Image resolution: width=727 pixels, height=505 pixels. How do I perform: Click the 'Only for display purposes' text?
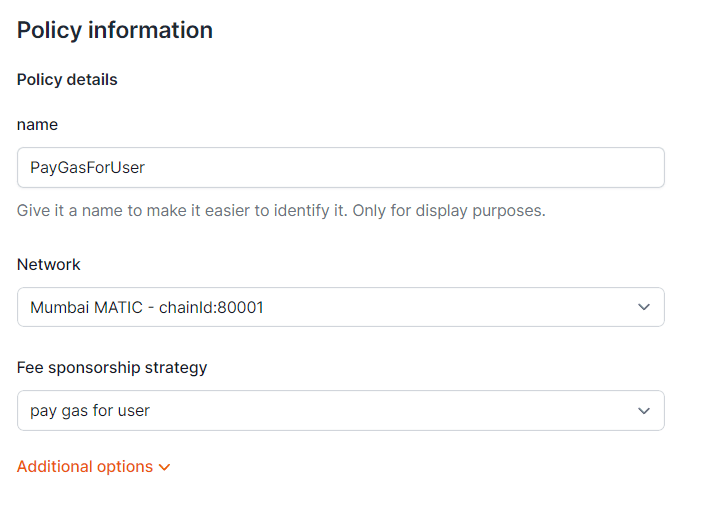[449, 211]
